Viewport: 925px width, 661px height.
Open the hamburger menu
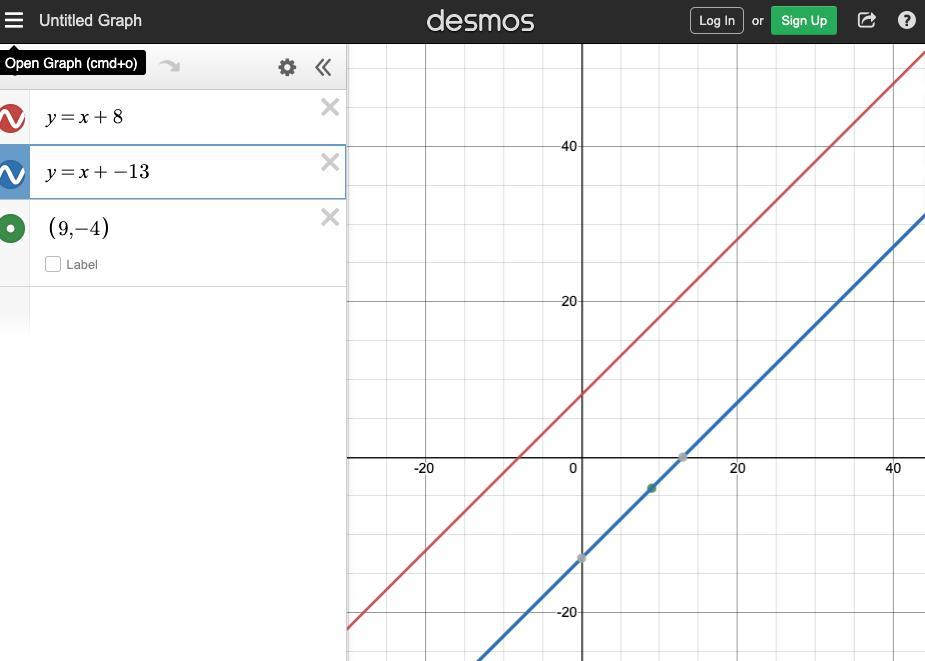(x=14, y=20)
